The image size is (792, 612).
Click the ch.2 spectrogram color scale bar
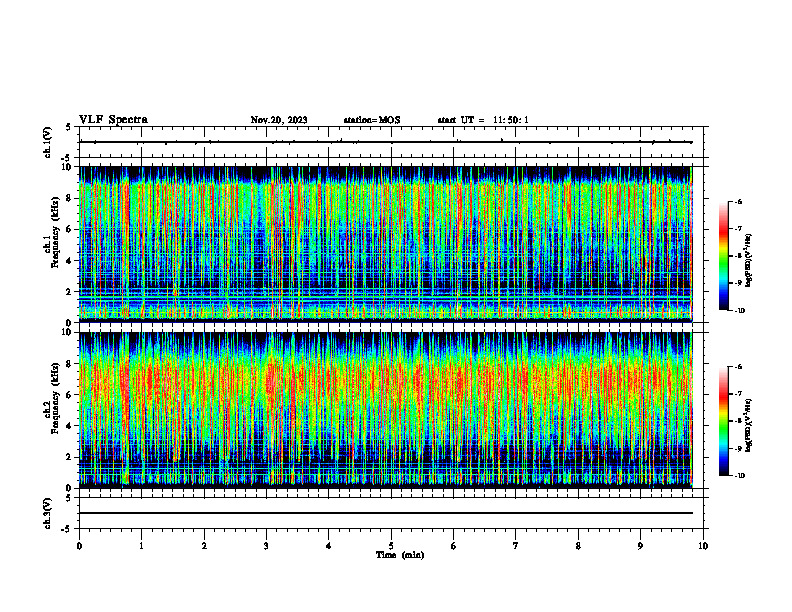pyautogui.click(x=723, y=421)
